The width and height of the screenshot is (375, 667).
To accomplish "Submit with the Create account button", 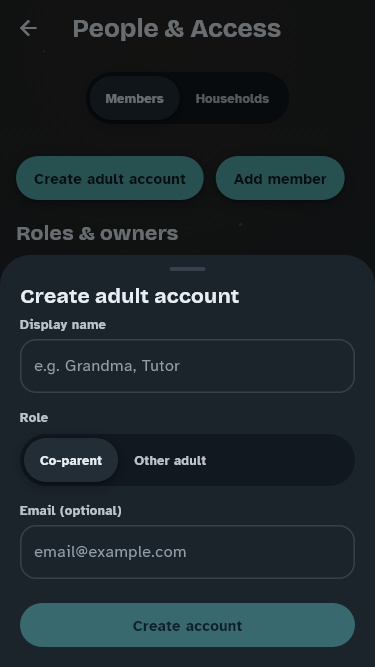I will pyautogui.click(x=188, y=625).
